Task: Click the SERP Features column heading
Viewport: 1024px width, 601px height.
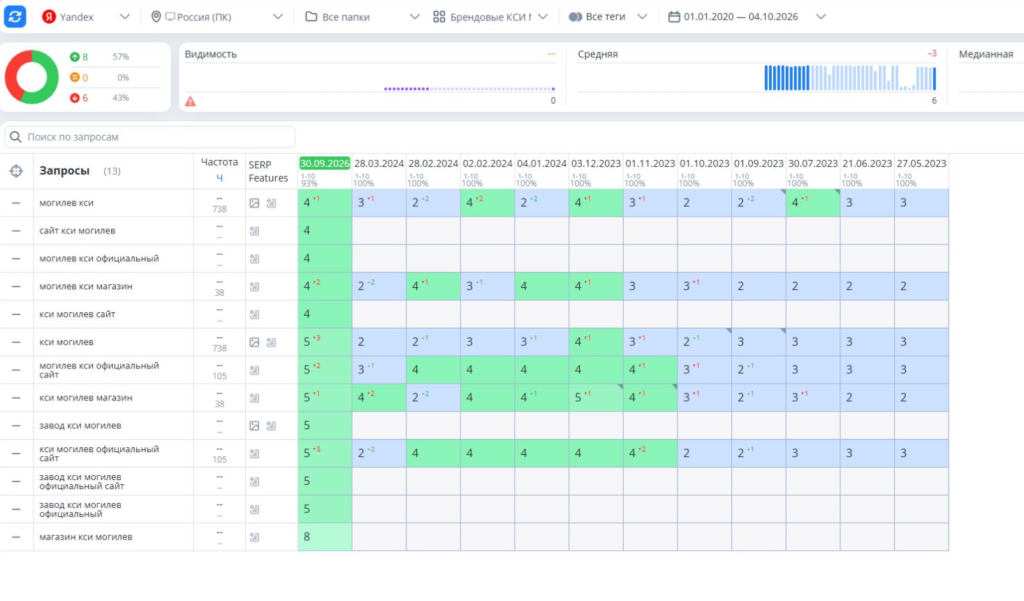Action: [268, 171]
